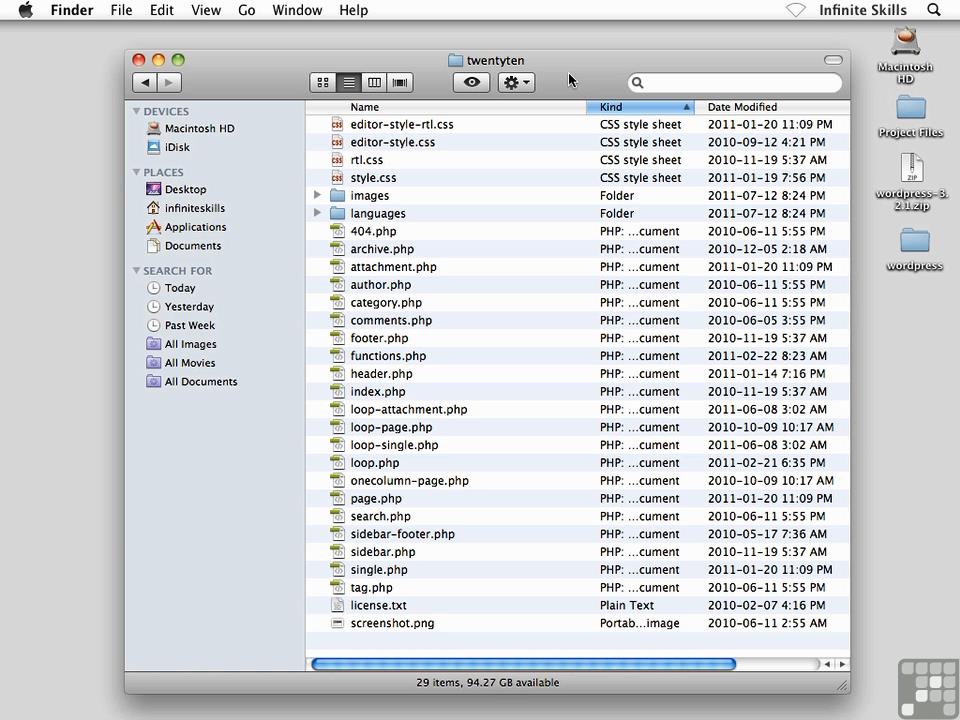Select the style.css file
This screenshot has width=960, height=720.
[x=577, y=178]
